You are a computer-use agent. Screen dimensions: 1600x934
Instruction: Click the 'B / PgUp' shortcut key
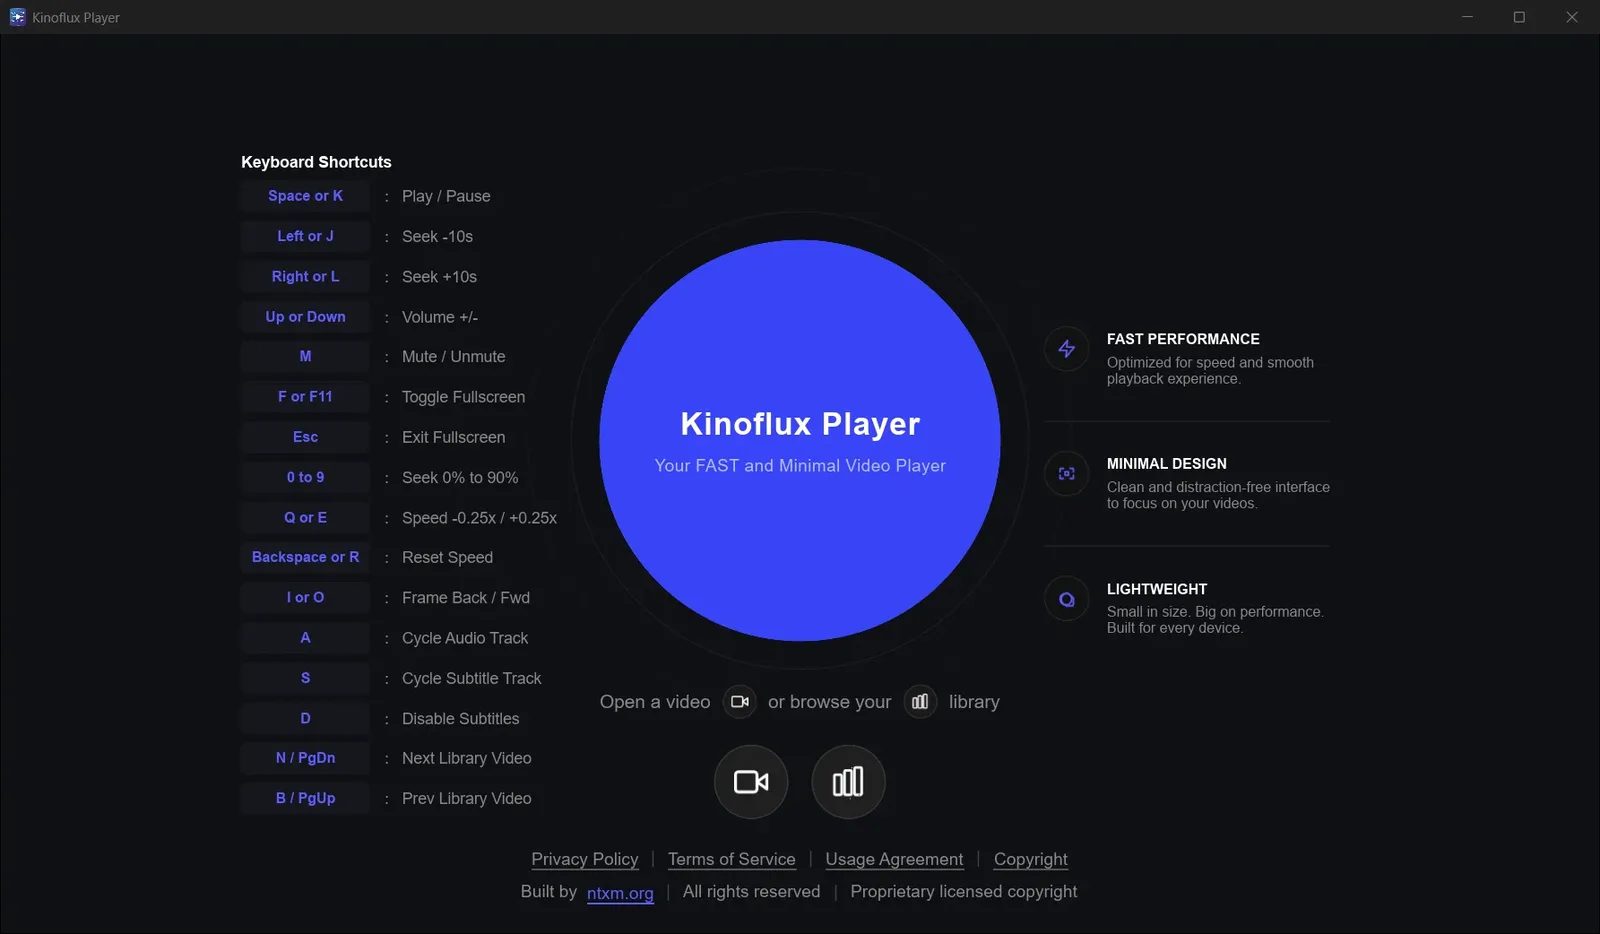point(305,798)
